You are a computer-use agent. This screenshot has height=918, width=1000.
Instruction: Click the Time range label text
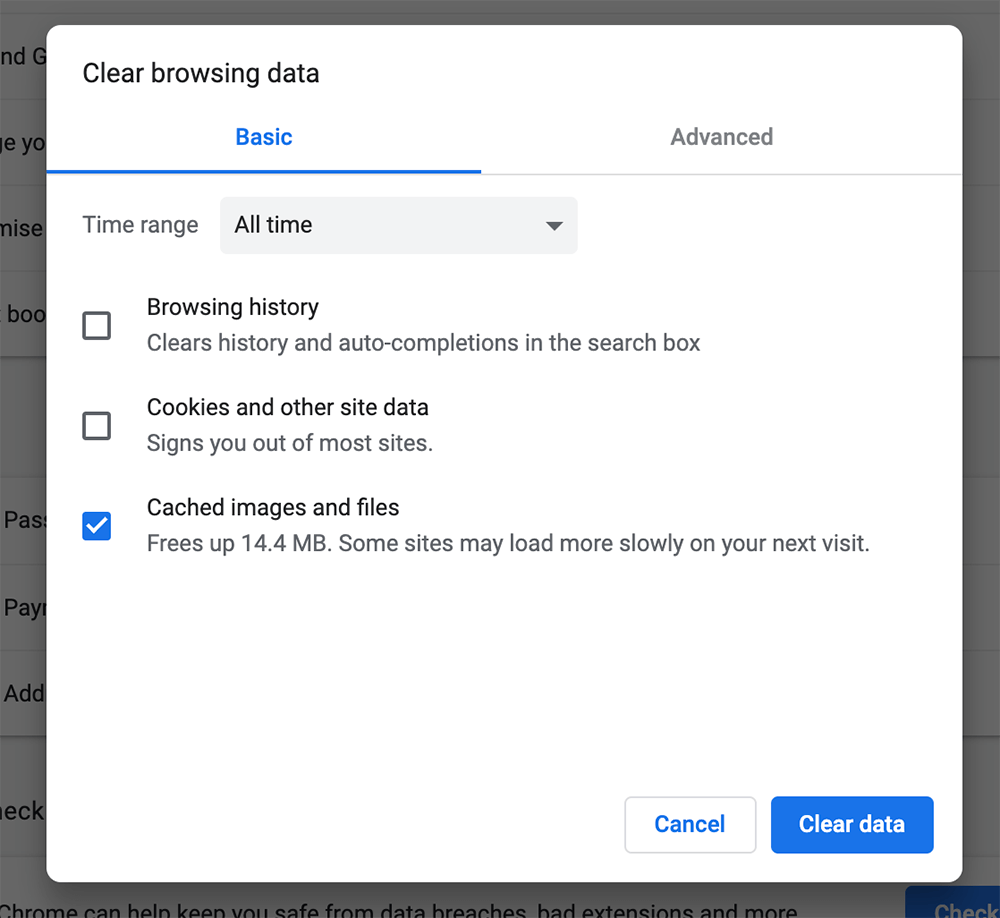(x=139, y=226)
